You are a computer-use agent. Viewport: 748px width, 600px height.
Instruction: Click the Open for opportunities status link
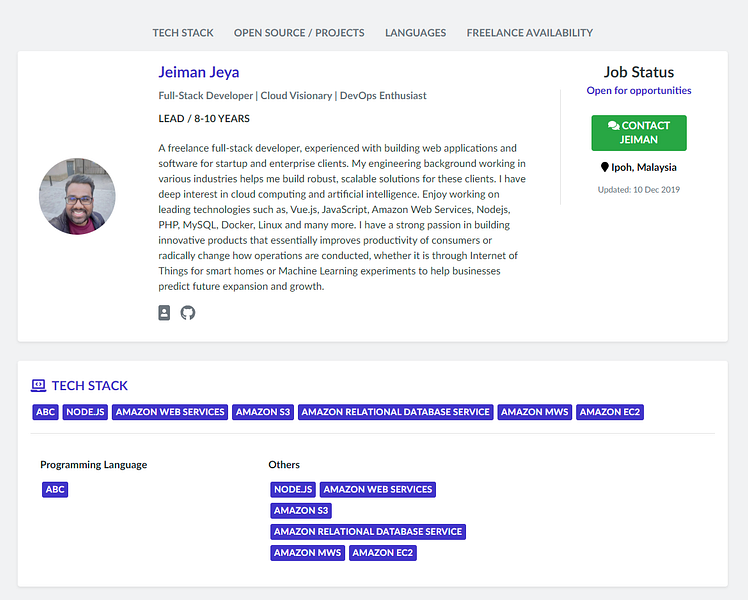639,91
